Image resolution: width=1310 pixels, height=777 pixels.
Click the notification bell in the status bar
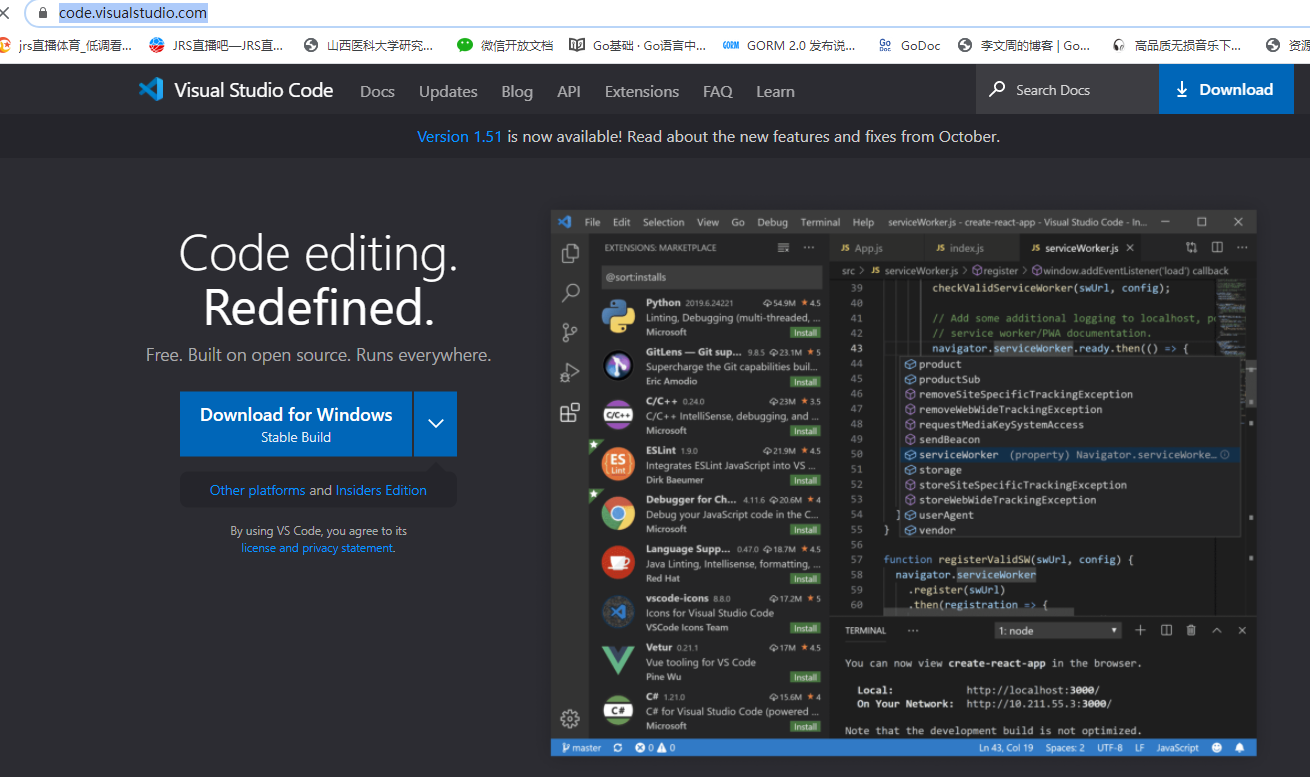coord(1240,748)
